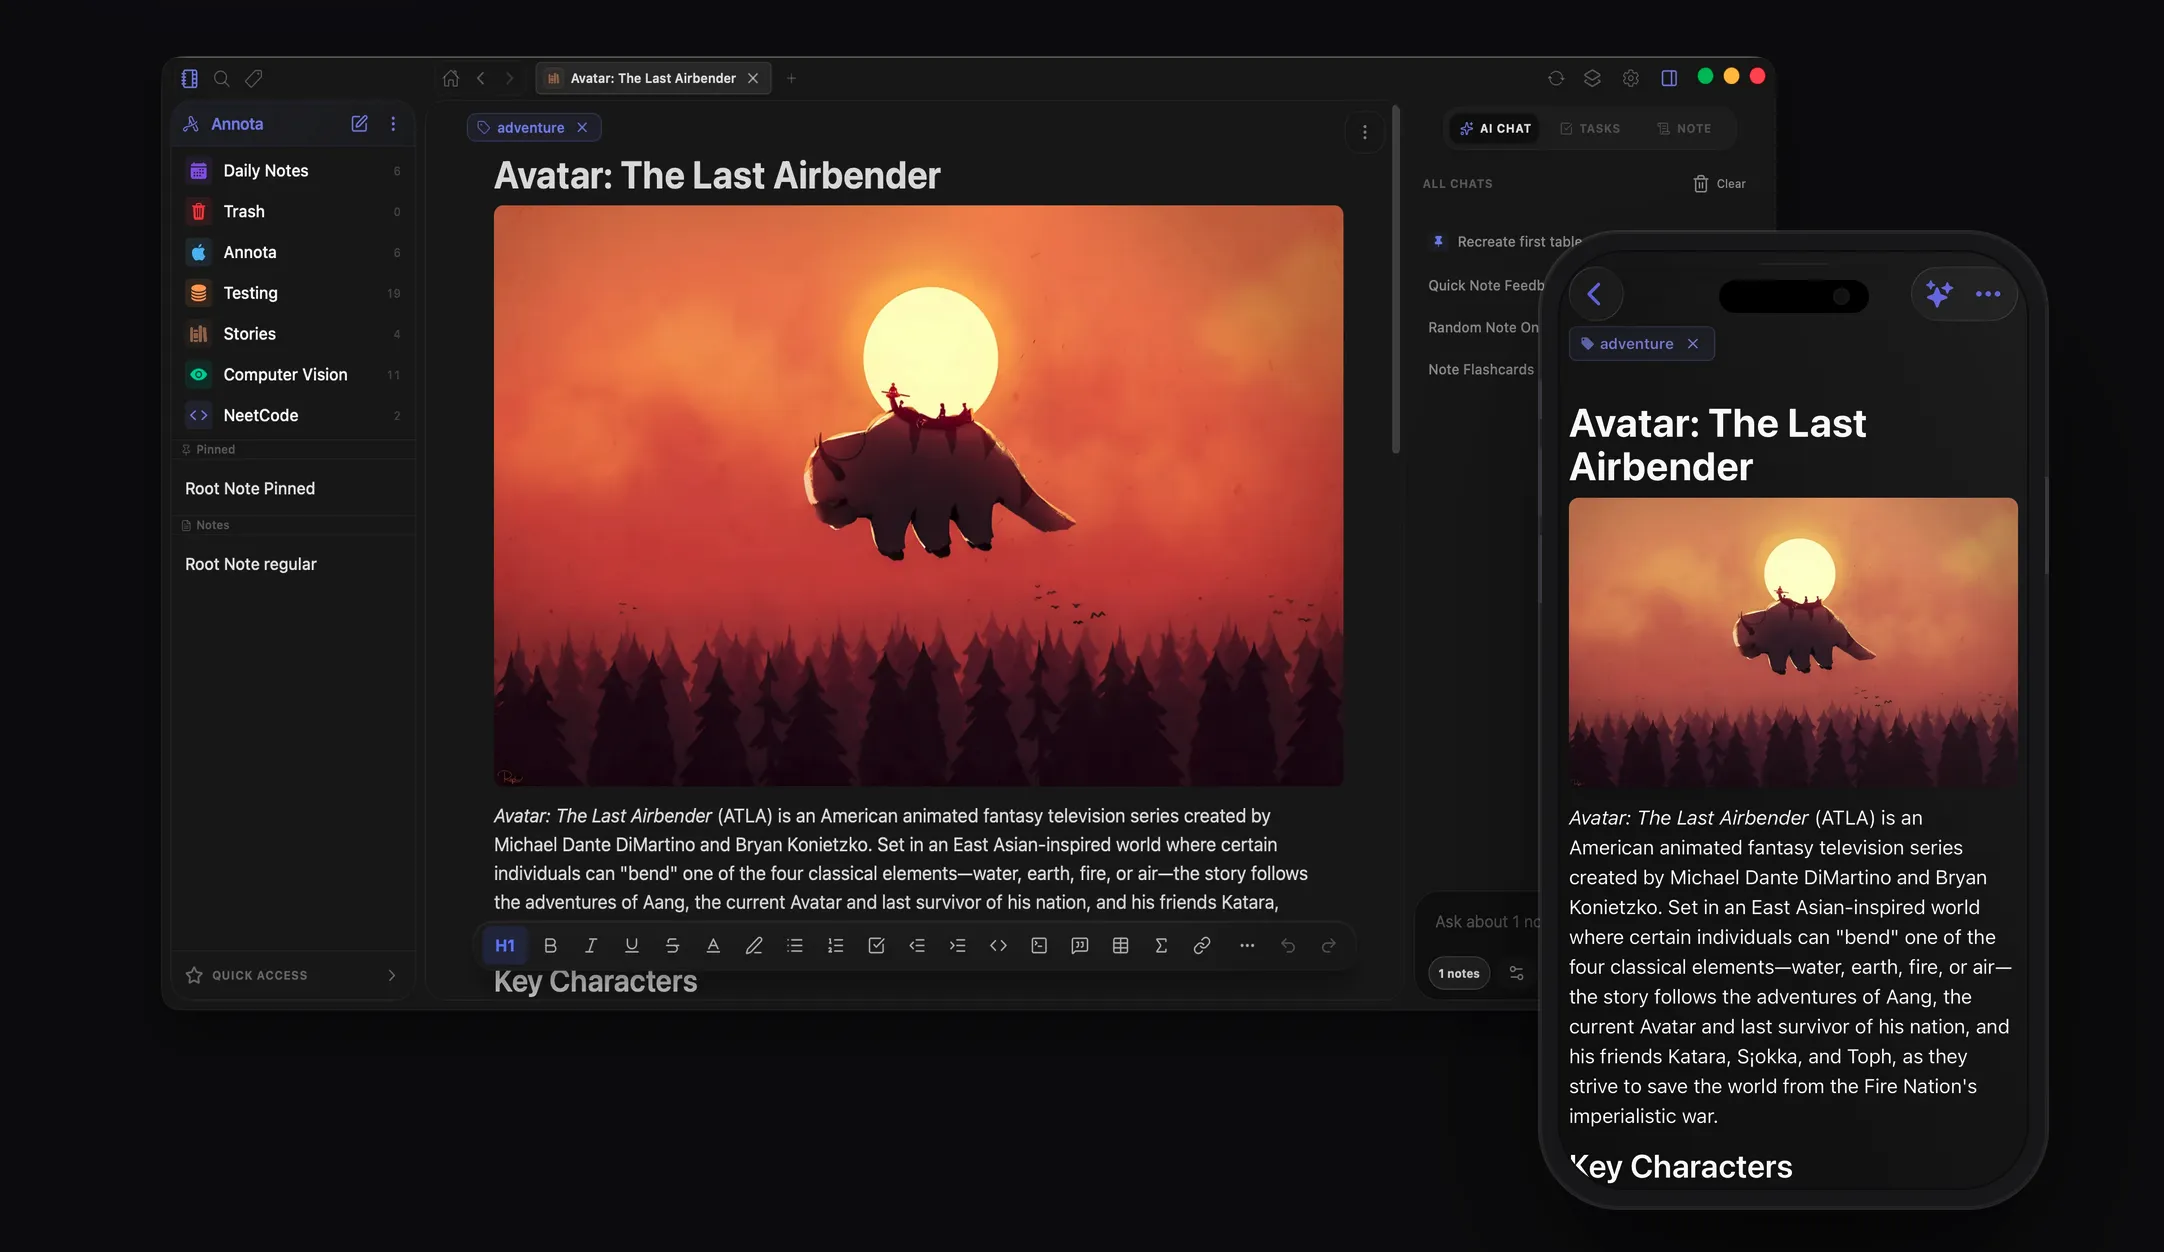
Task: Insert a math formula (sigma)
Action: [x=1161, y=946]
